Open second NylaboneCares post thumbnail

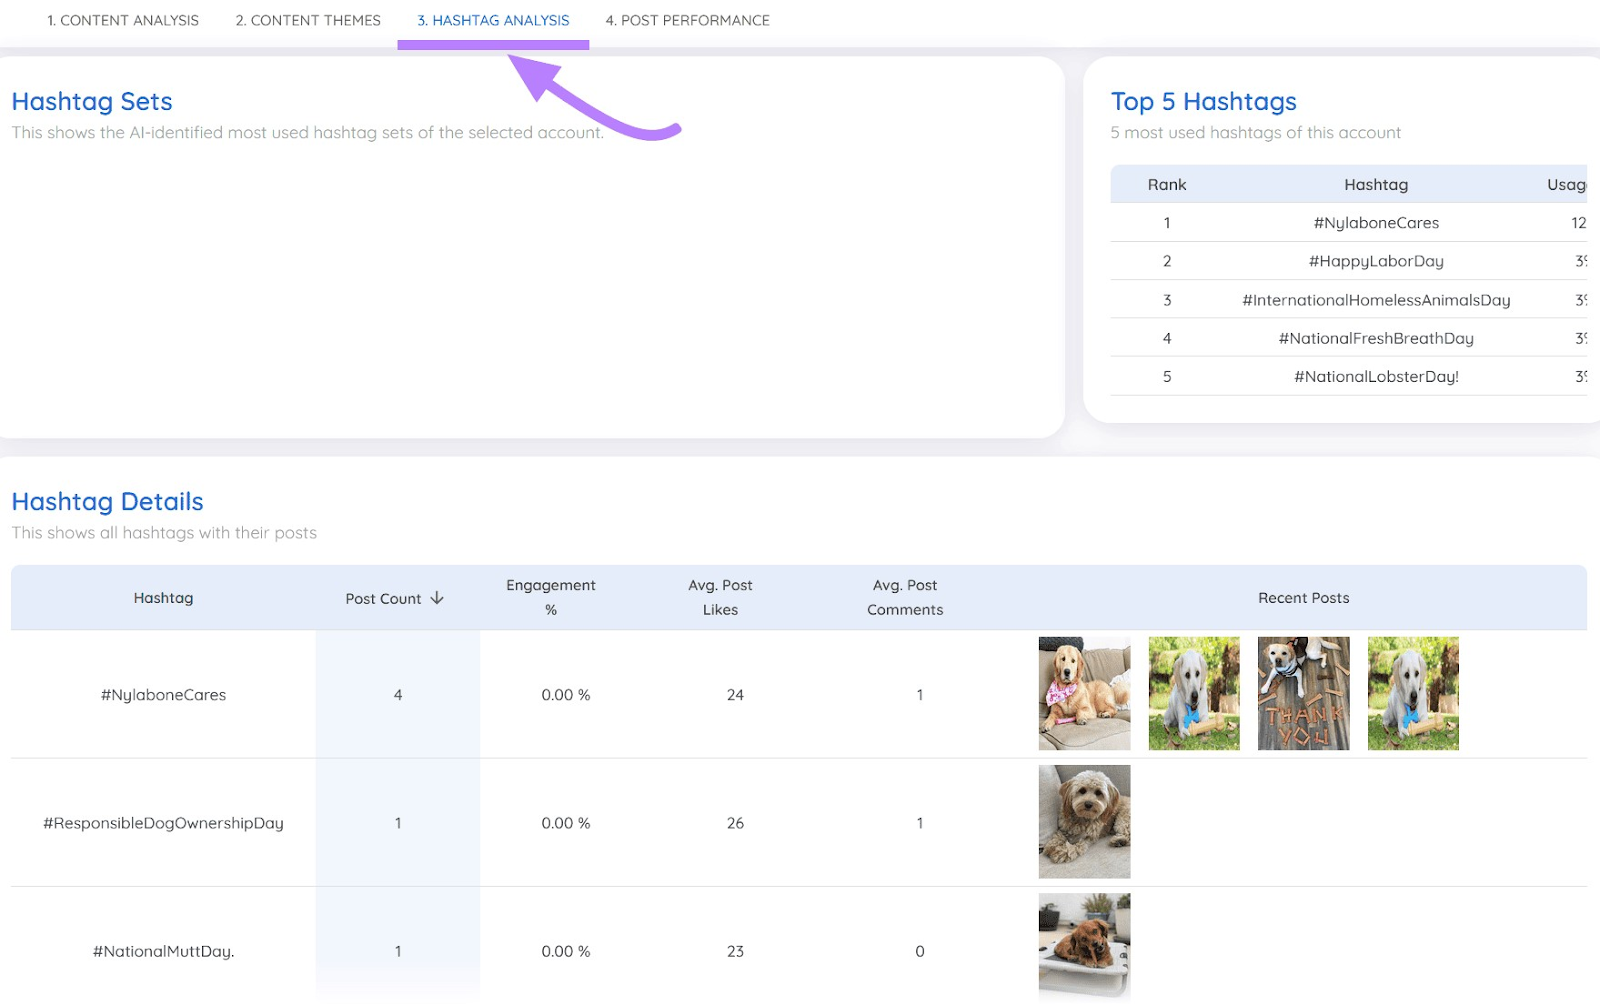click(1194, 693)
